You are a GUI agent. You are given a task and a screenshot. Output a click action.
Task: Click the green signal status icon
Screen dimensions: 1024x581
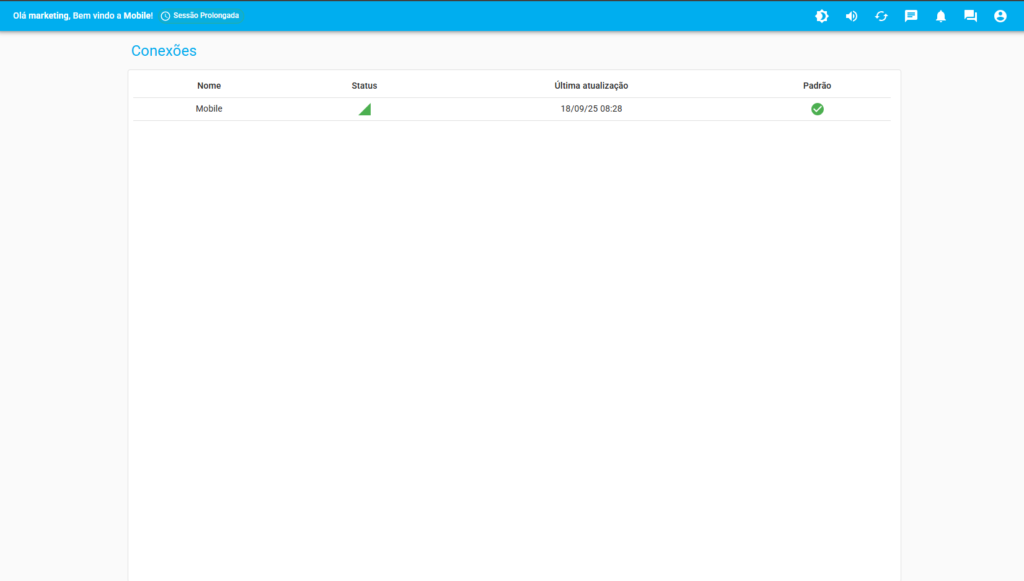365,110
